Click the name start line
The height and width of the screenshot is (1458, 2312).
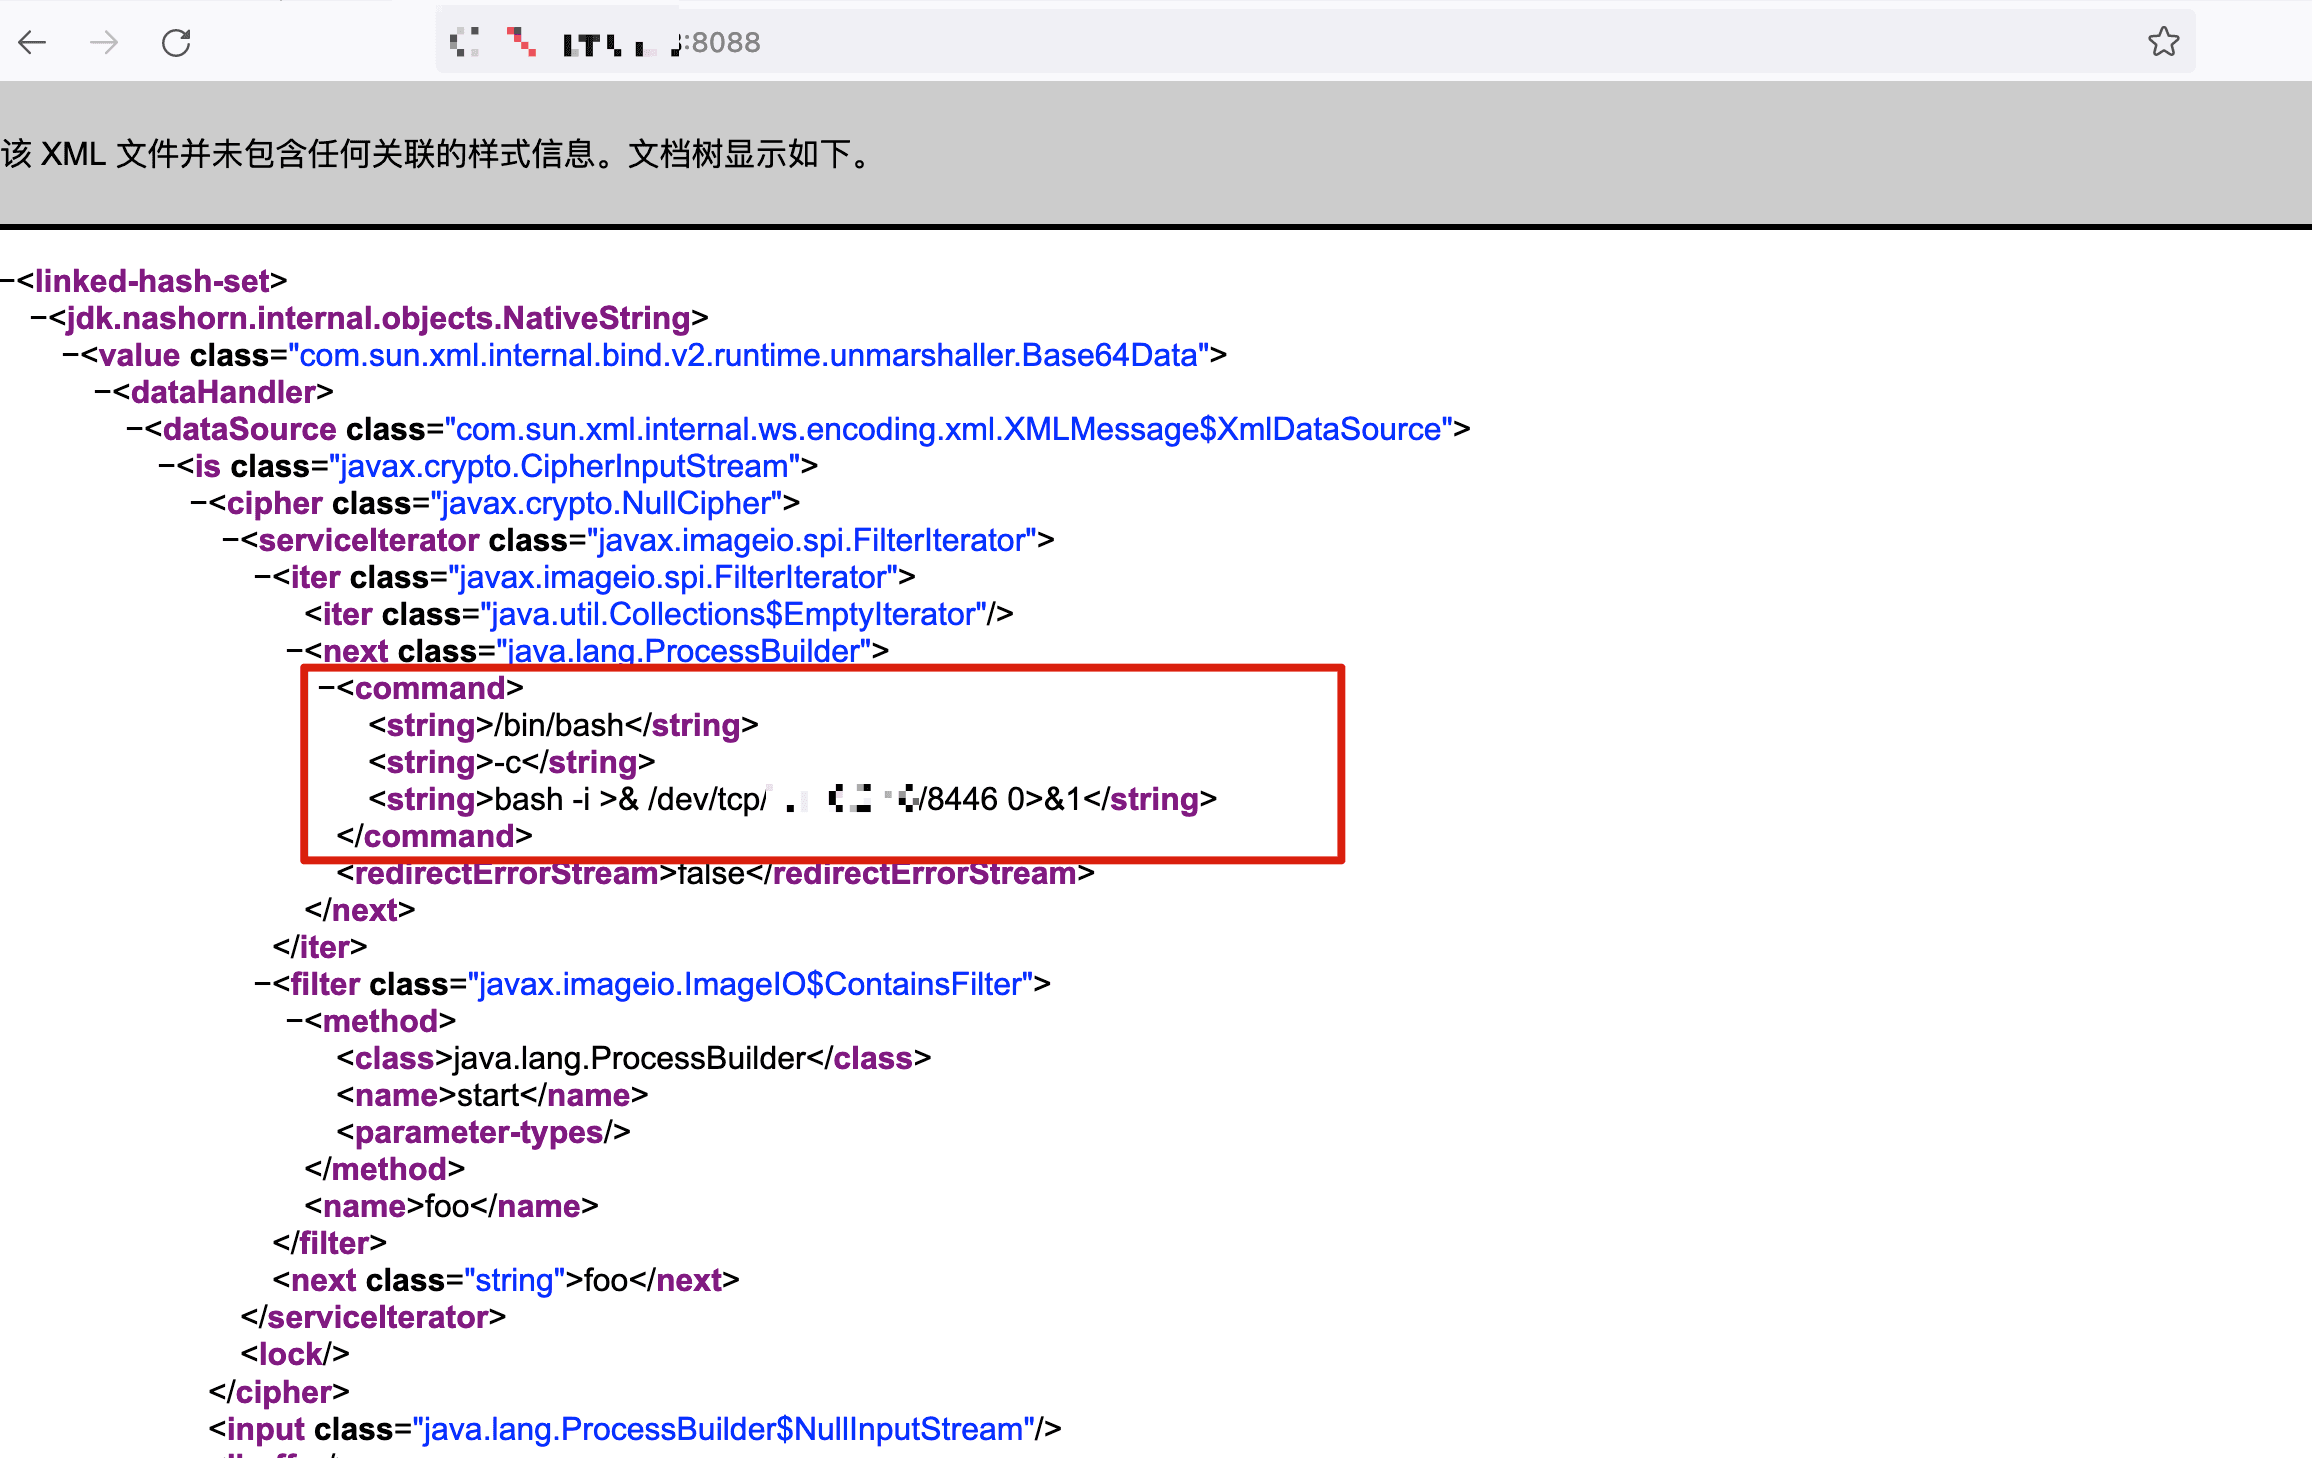492,1095
